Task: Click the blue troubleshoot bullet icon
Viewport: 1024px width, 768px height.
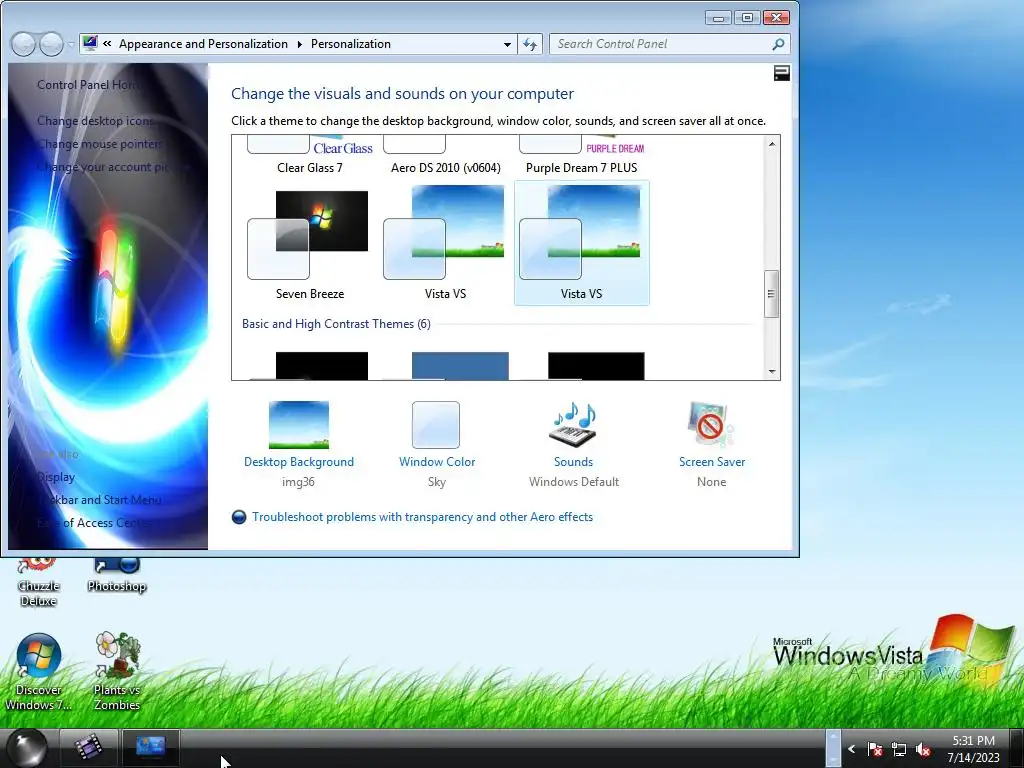Action: [x=239, y=517]
